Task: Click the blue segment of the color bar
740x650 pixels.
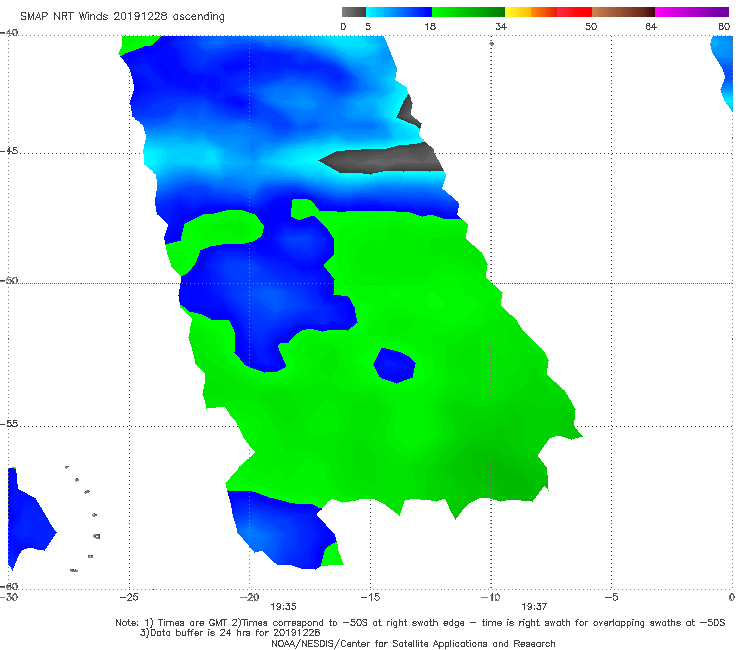Action: click(x=399, y=12)
